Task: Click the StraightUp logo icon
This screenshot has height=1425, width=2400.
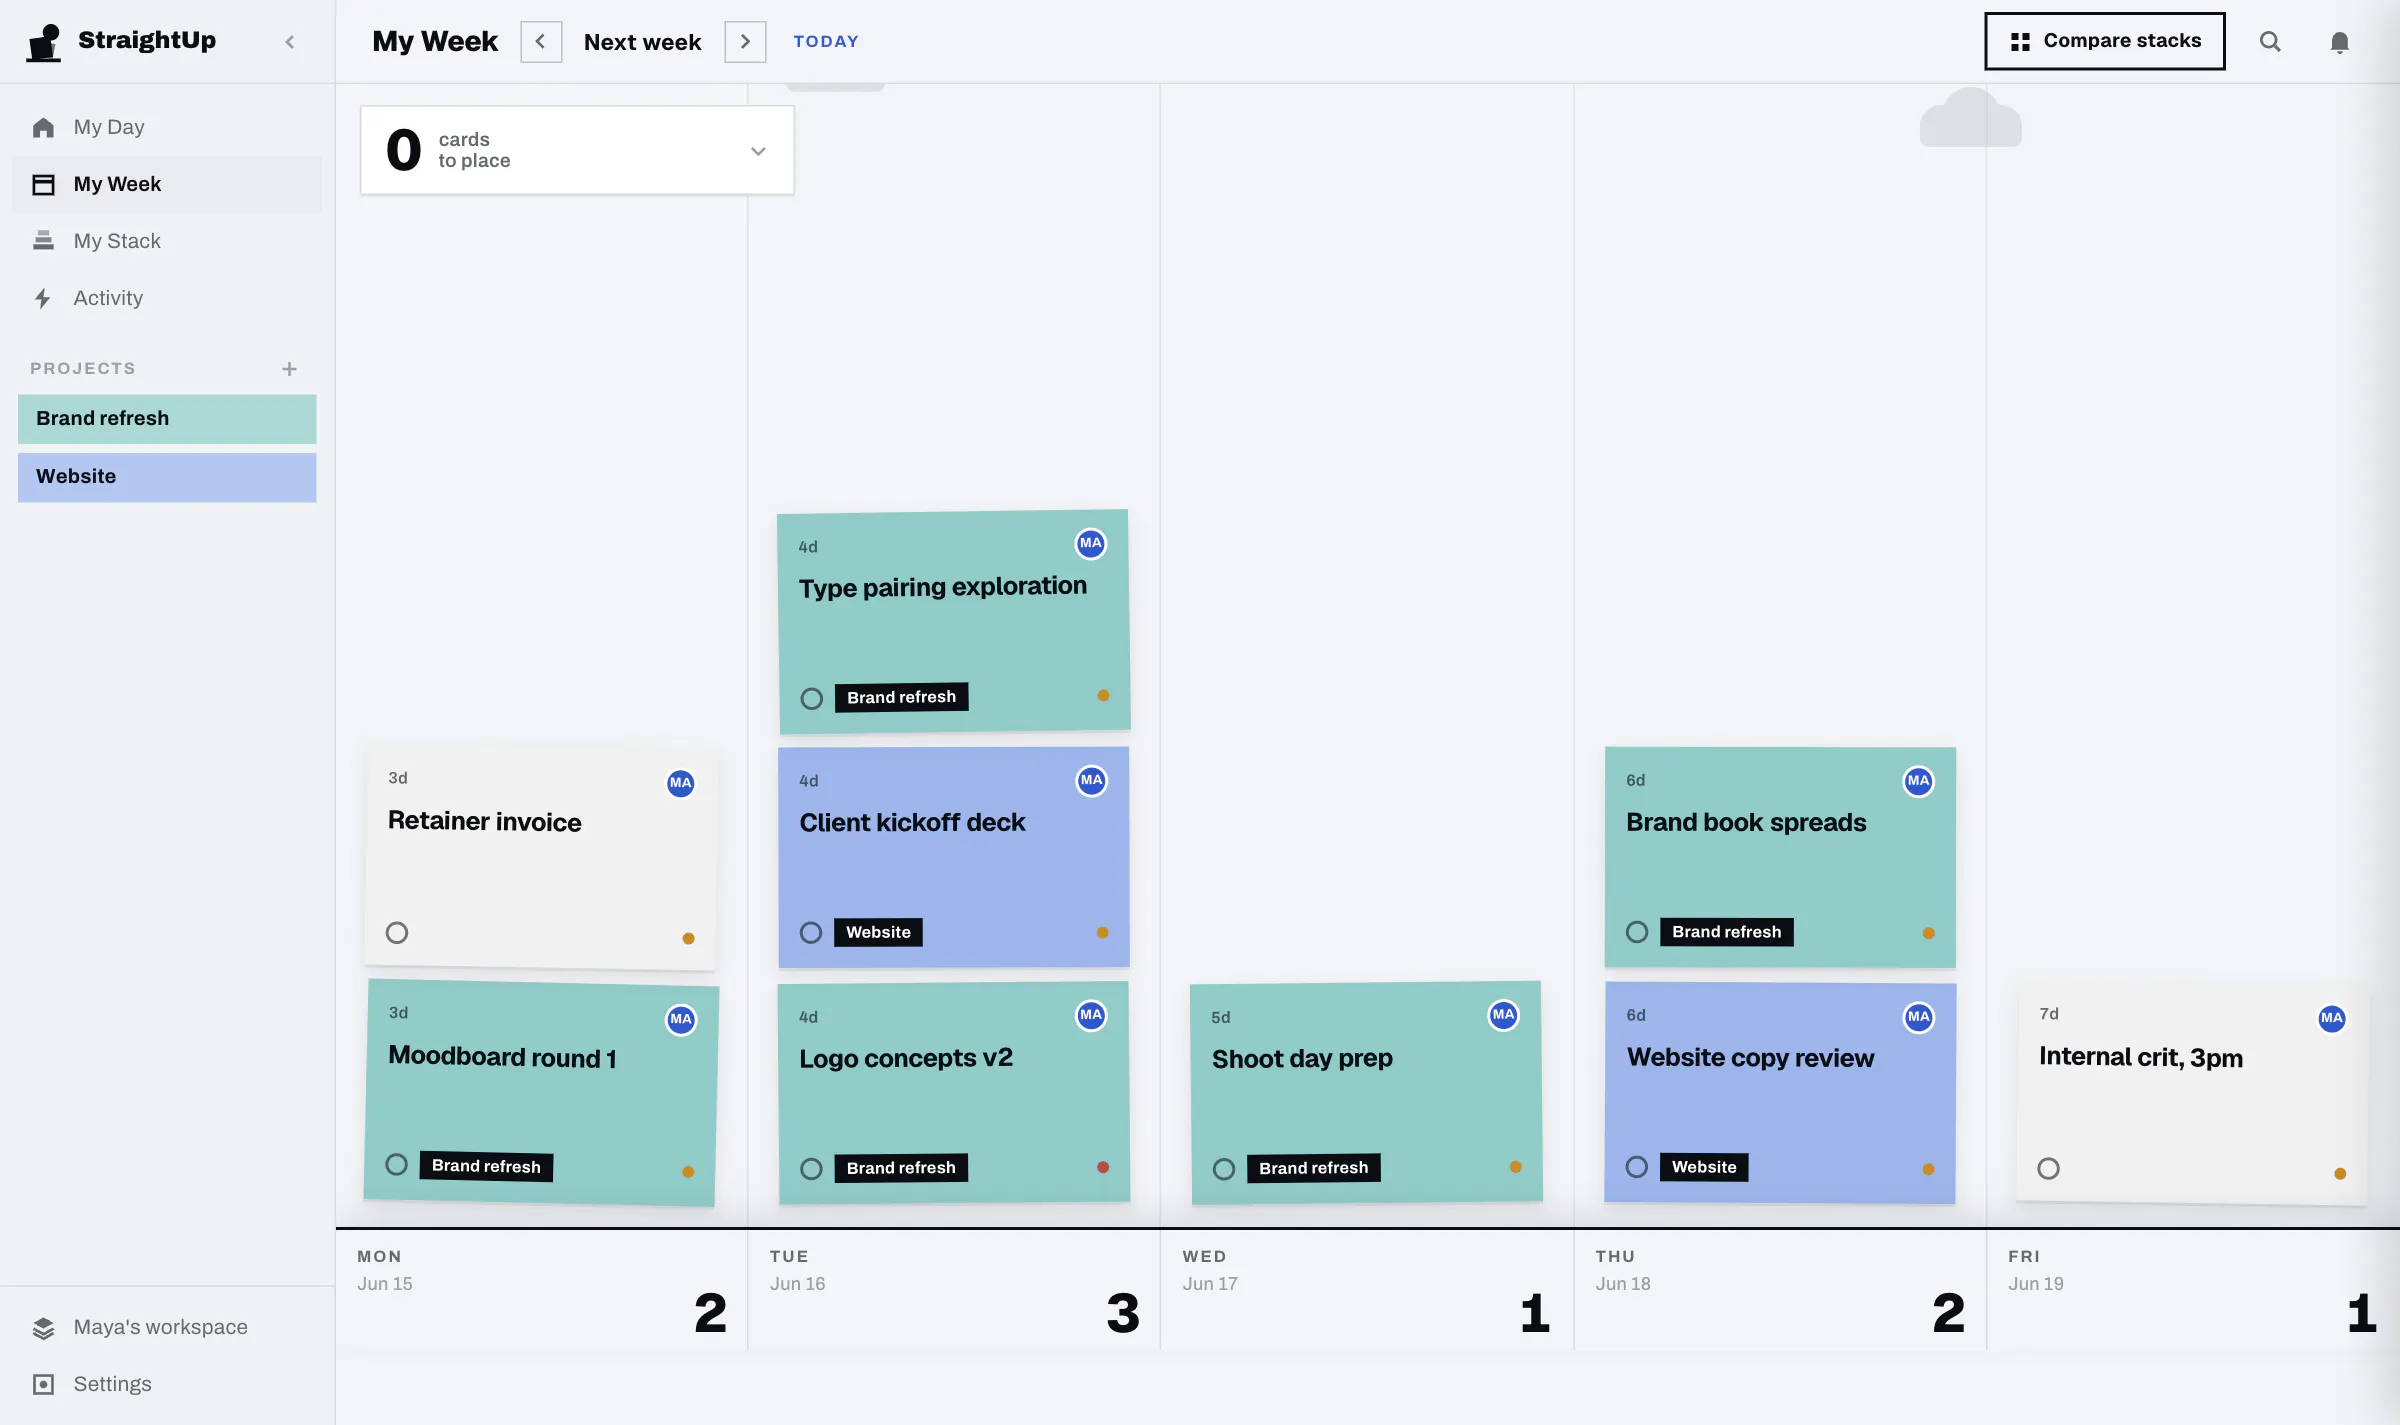Action: [45, 42]
